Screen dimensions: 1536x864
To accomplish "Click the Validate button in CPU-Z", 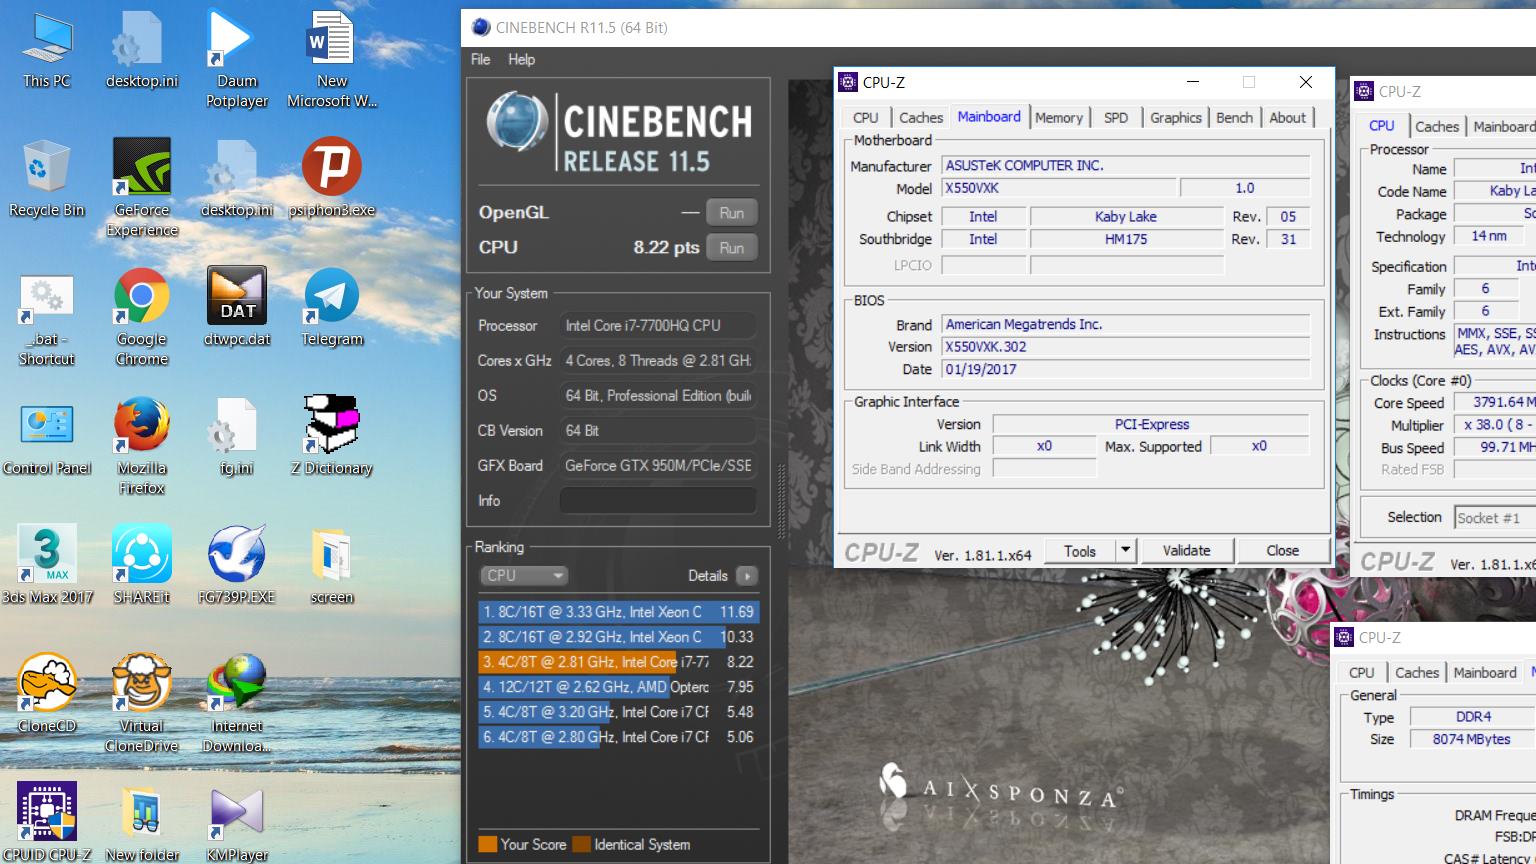I will click(1186, 551).
